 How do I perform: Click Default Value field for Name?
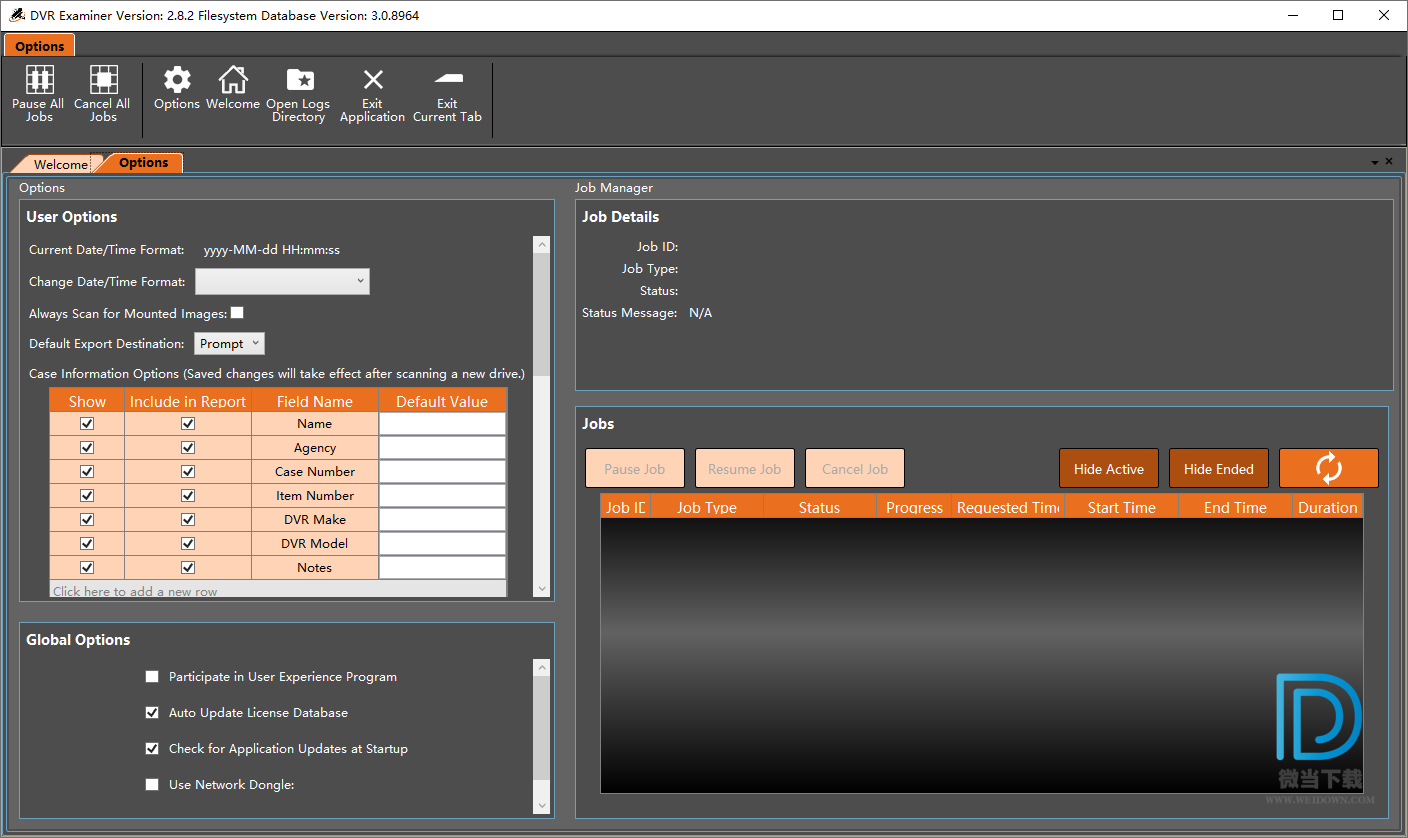[442, 424]
